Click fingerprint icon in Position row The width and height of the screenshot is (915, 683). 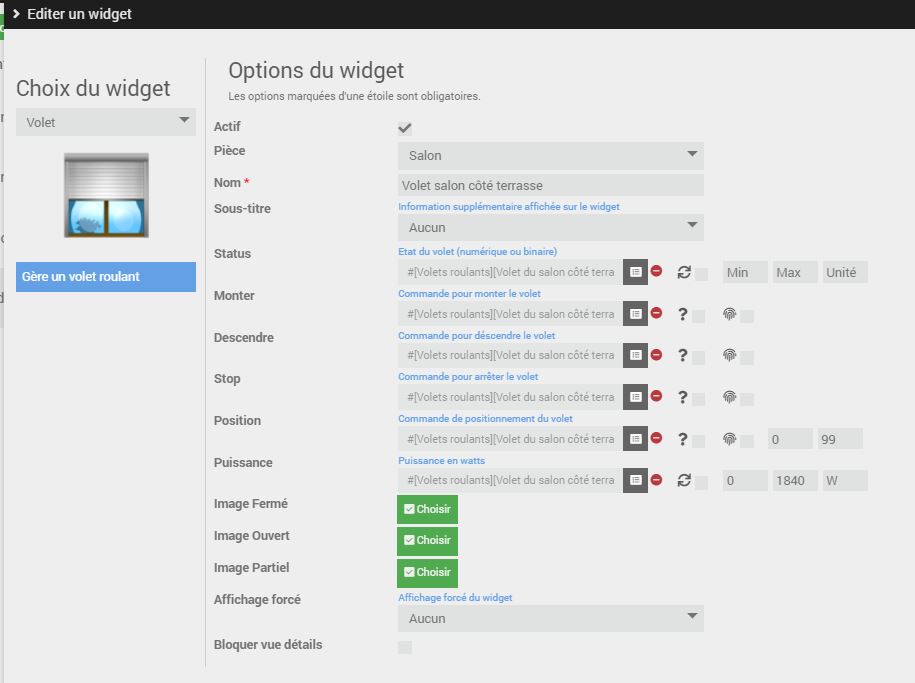(x=730, y=439)
